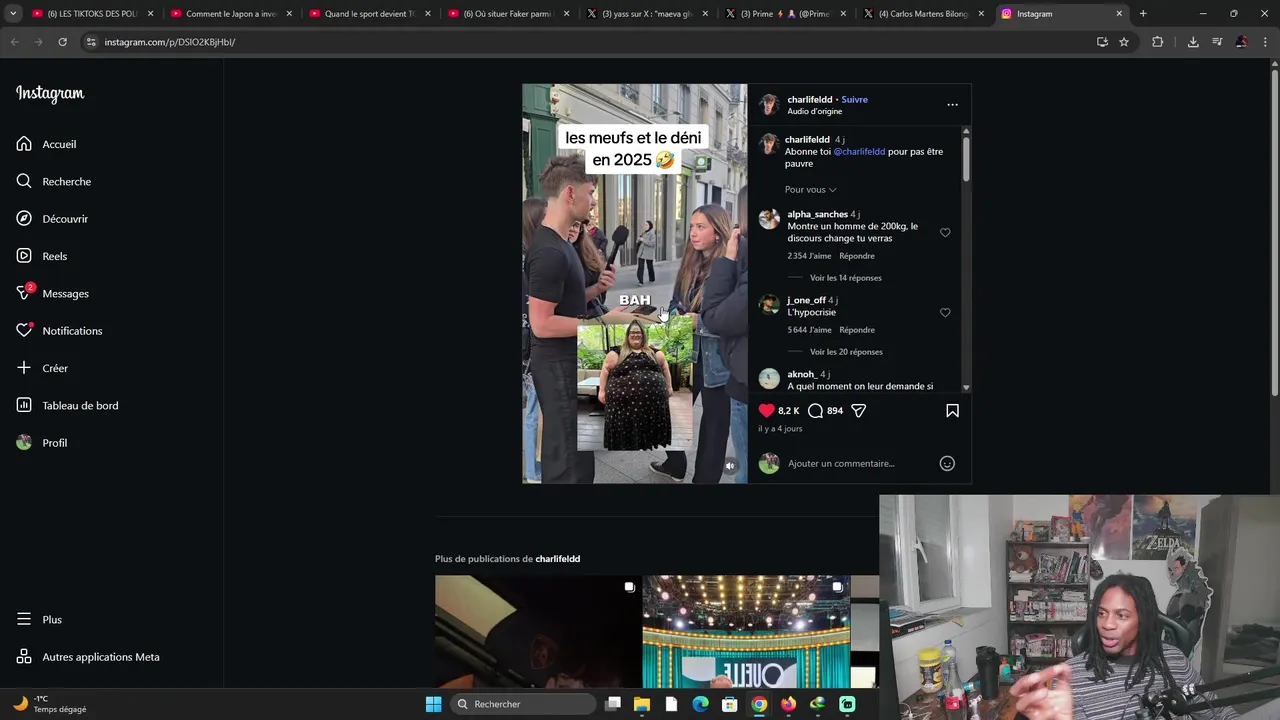Open aknoh_ commenter profile

[x=803, y=374]
